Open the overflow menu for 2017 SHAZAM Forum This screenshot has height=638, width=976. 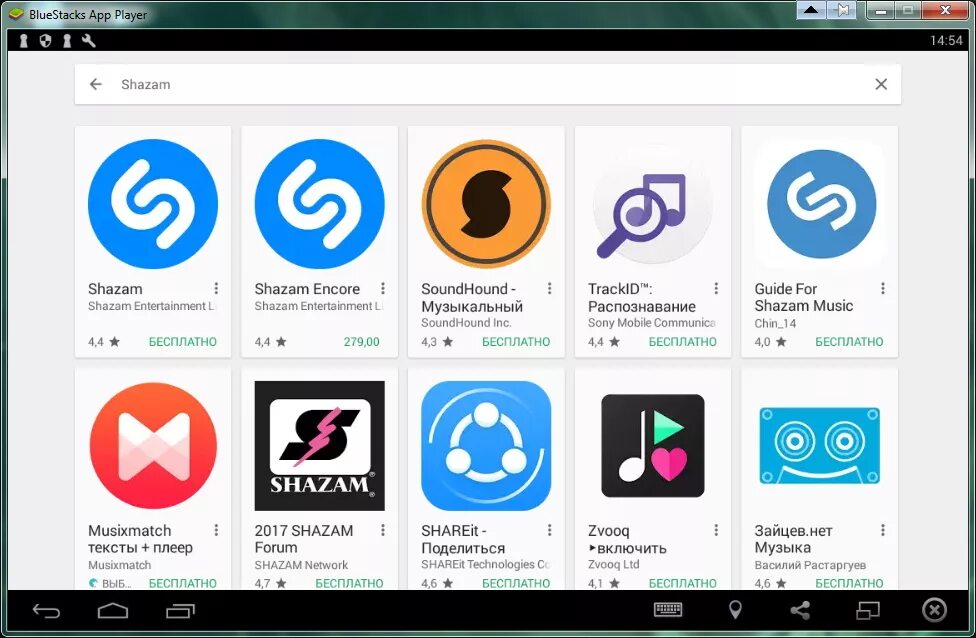click(x=383, y=530)
